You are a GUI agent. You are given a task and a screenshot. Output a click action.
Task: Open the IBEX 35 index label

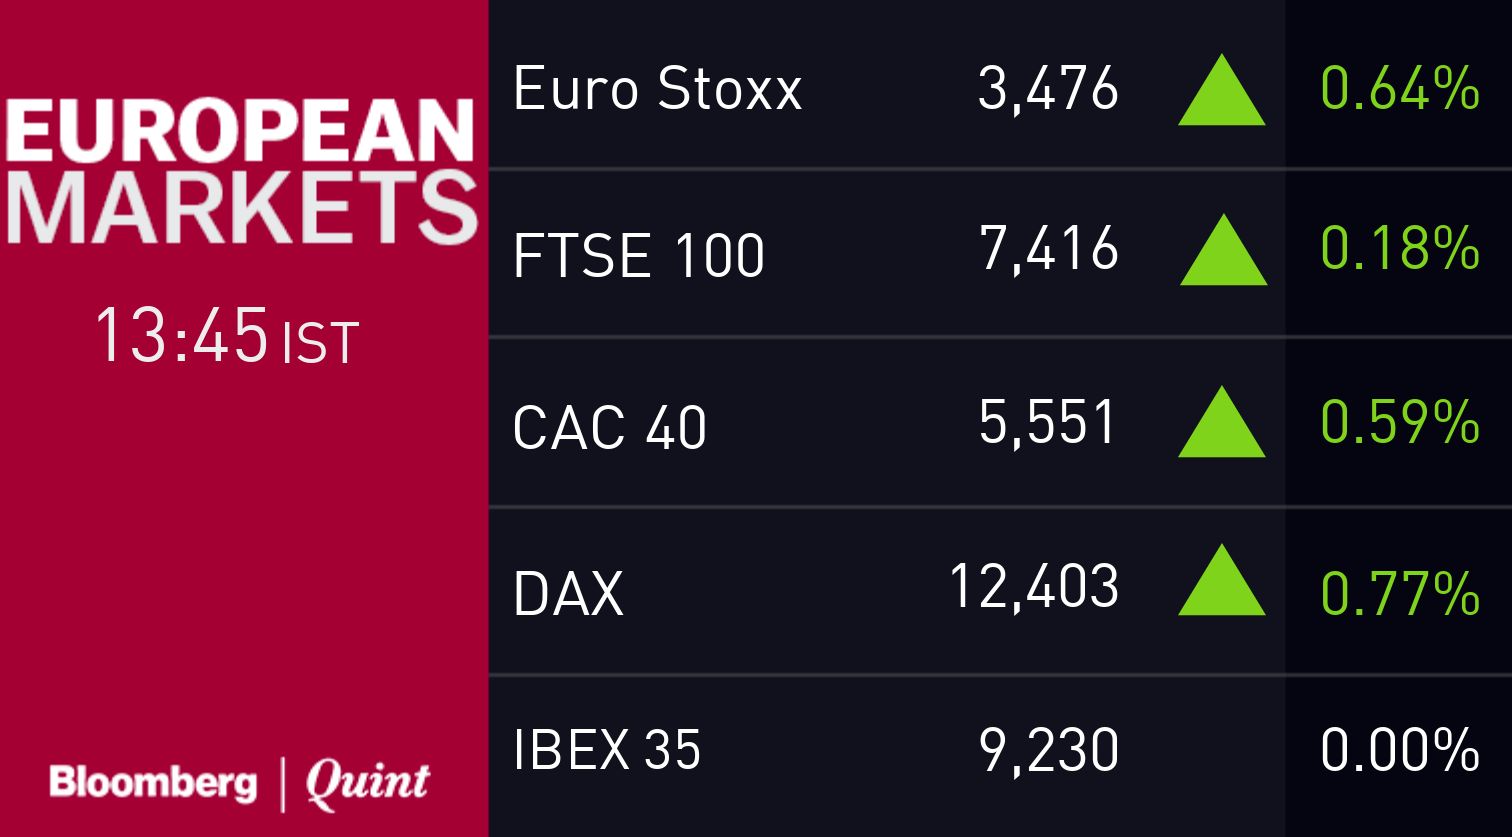(606, 749)
